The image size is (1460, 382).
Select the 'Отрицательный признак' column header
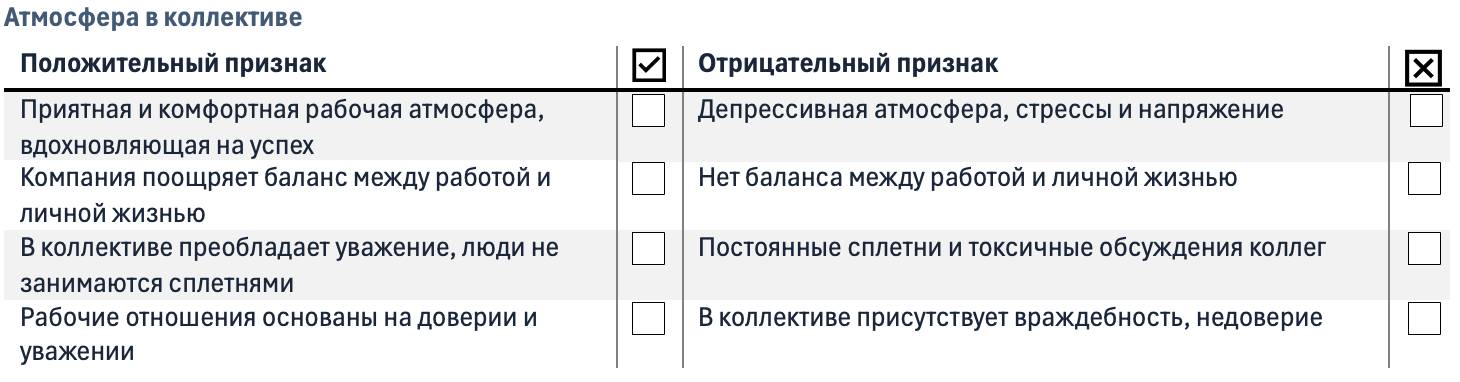click(x=848, y=64)
